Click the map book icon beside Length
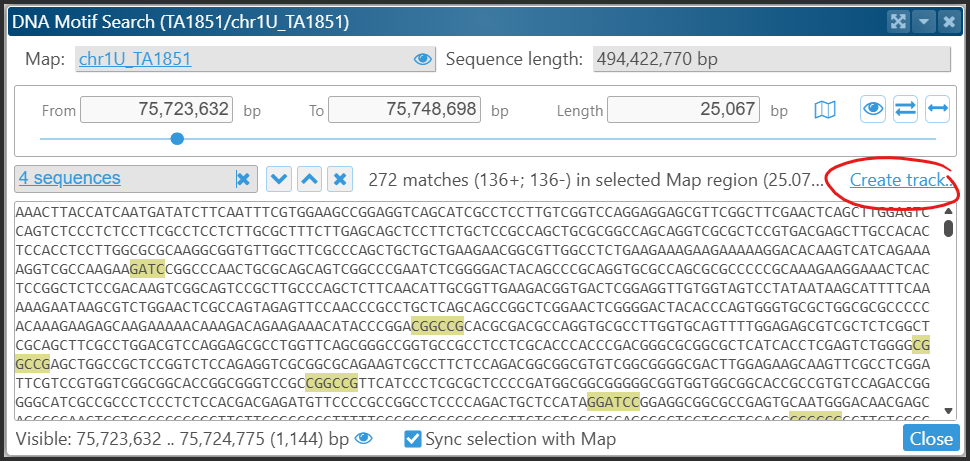The height and width of the screenshot is (461, 970). (825, 110)
